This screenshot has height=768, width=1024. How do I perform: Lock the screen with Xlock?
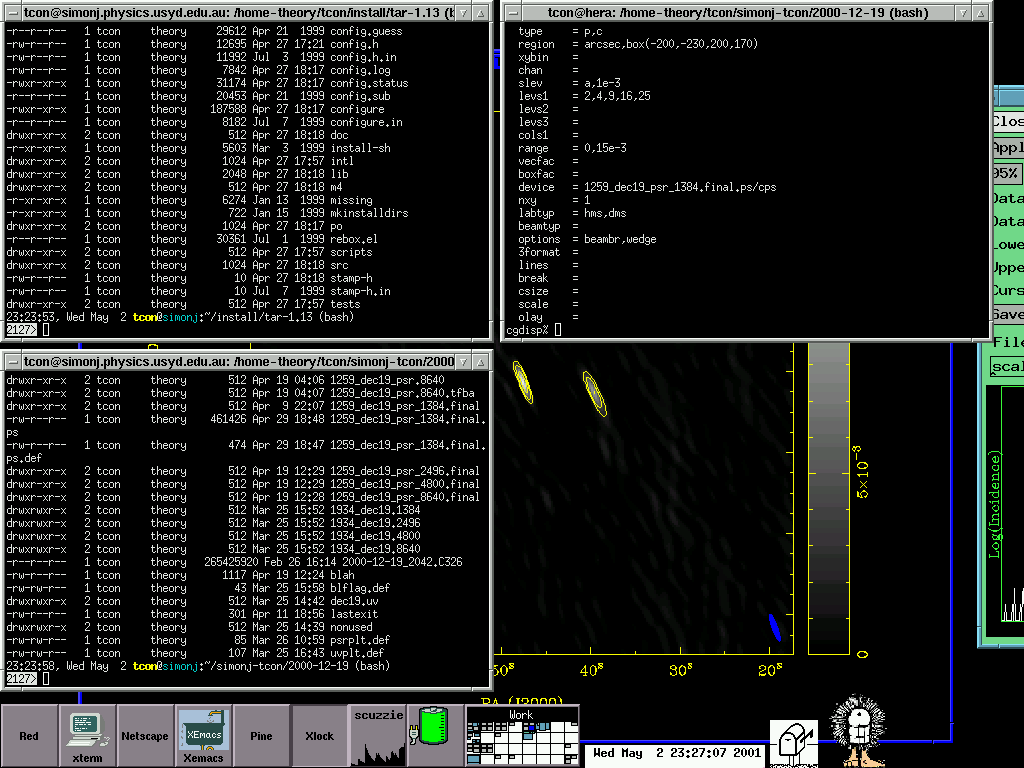coord(319,735)
